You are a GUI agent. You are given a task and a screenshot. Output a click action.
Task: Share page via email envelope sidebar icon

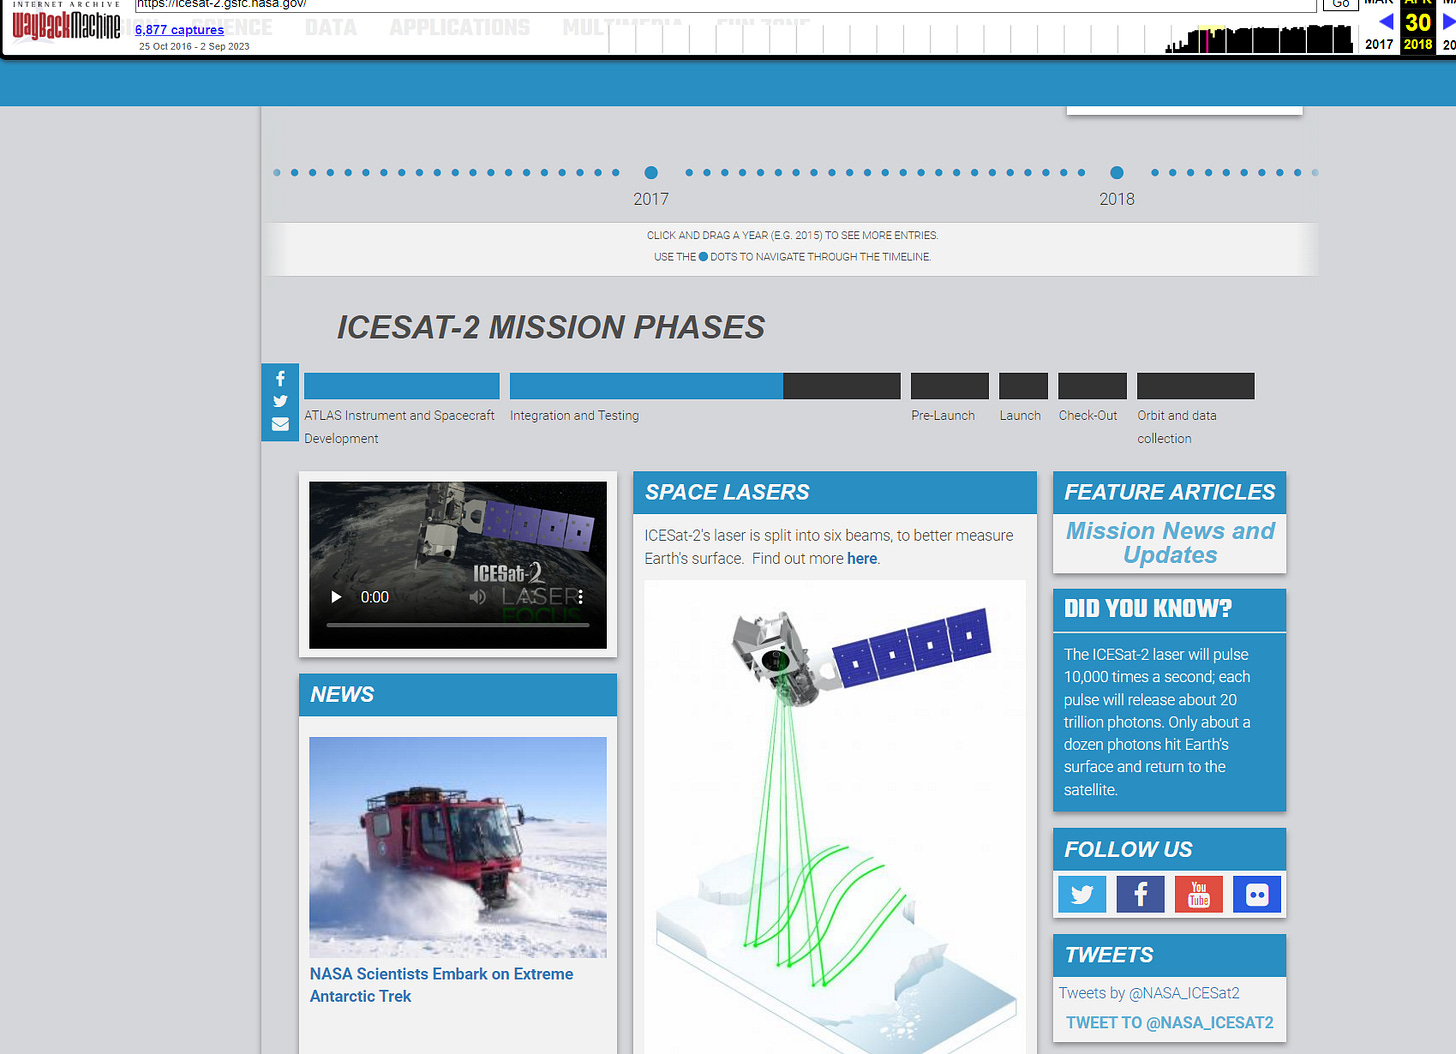click(280, 424)
